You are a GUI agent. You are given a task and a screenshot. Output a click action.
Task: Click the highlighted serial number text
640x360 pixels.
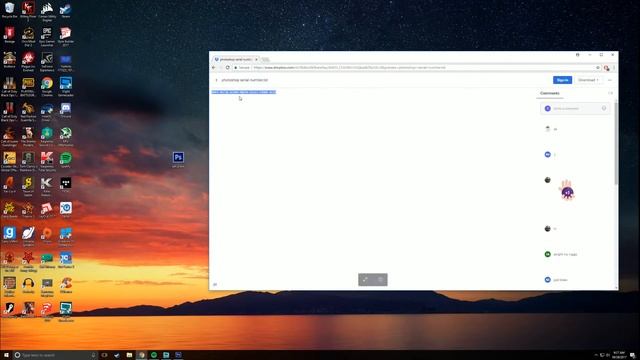244,92
